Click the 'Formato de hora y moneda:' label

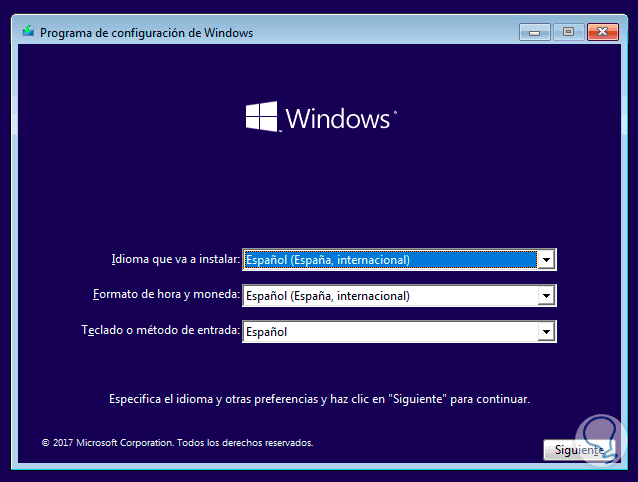166,294
